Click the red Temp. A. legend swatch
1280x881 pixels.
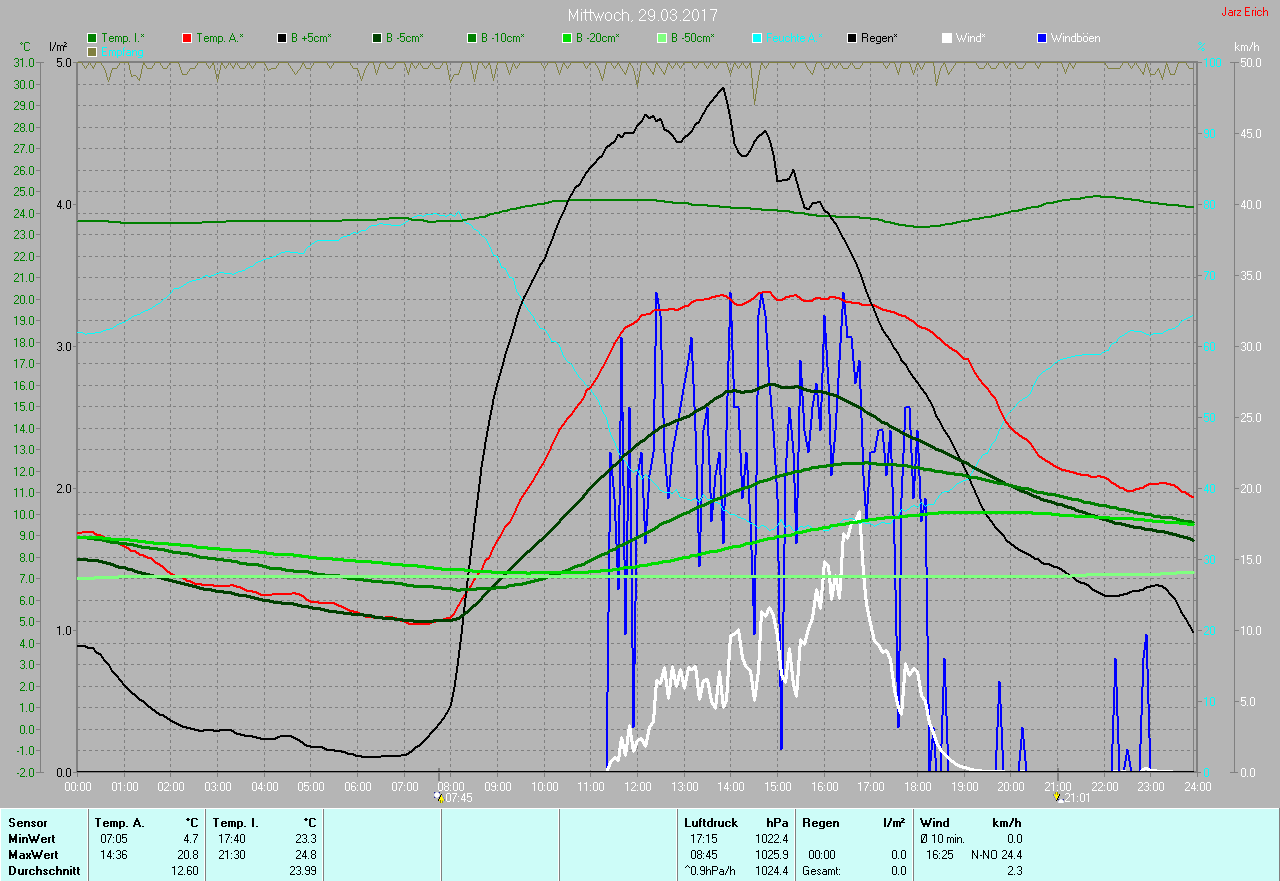(x=187, y=38)
